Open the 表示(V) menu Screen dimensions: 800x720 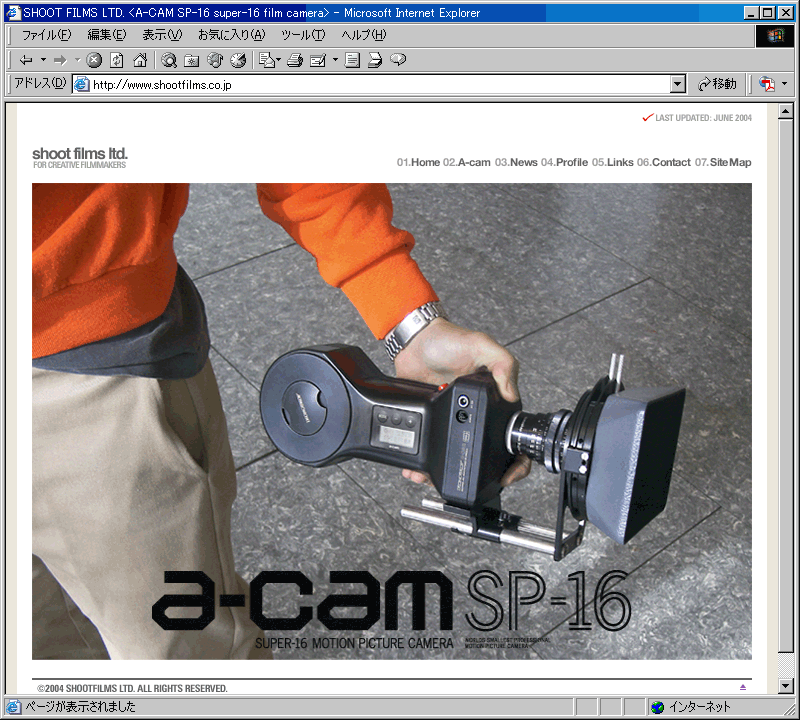tap(162, 35)
